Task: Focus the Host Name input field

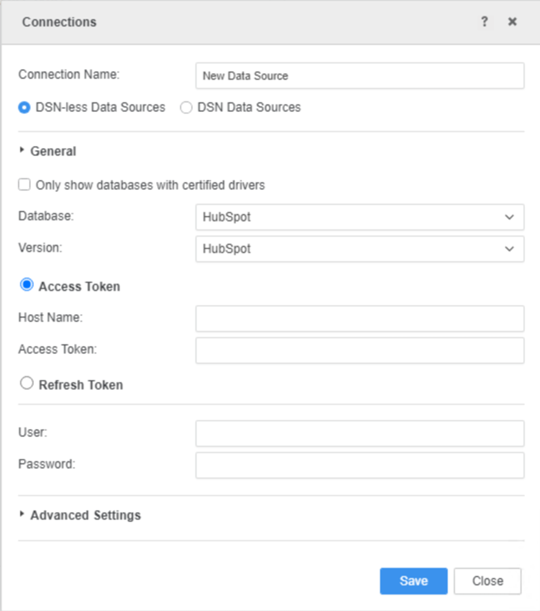Action: pyautogui.click(x=360, y=319)
